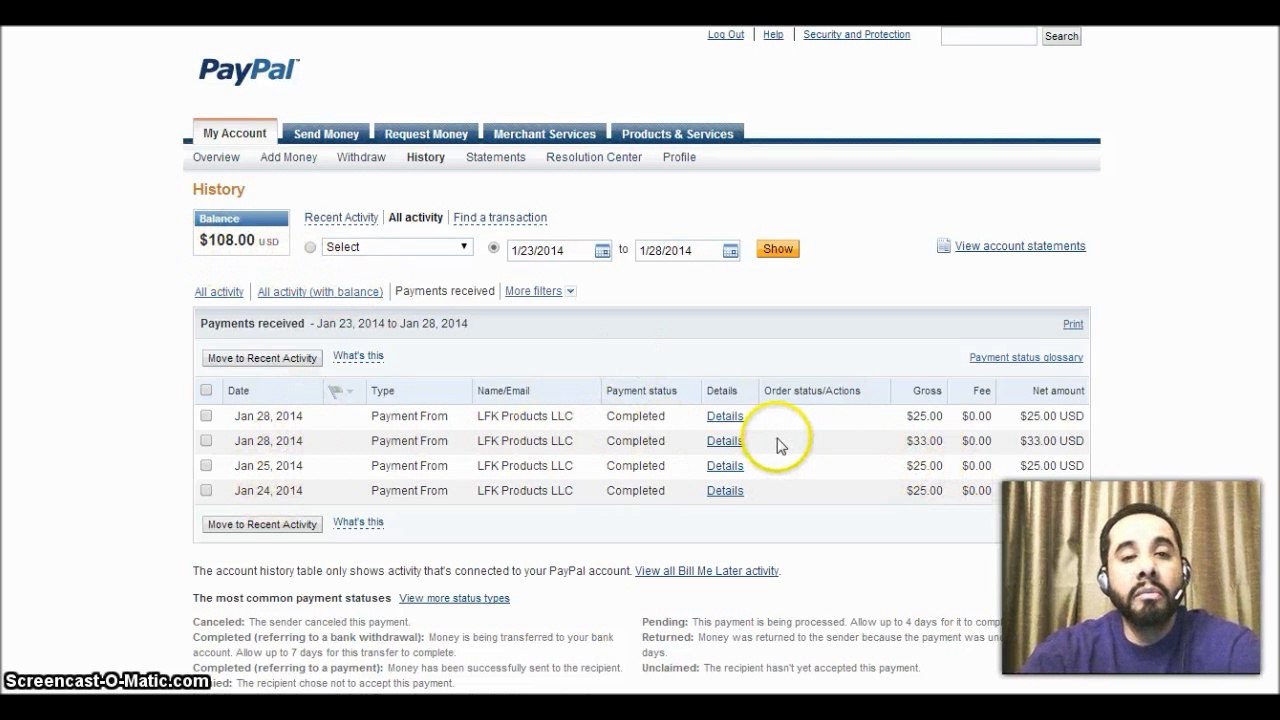Open Details for the Jan 25 payment
The image size is (1280, 720).
(x=725, y=466)
